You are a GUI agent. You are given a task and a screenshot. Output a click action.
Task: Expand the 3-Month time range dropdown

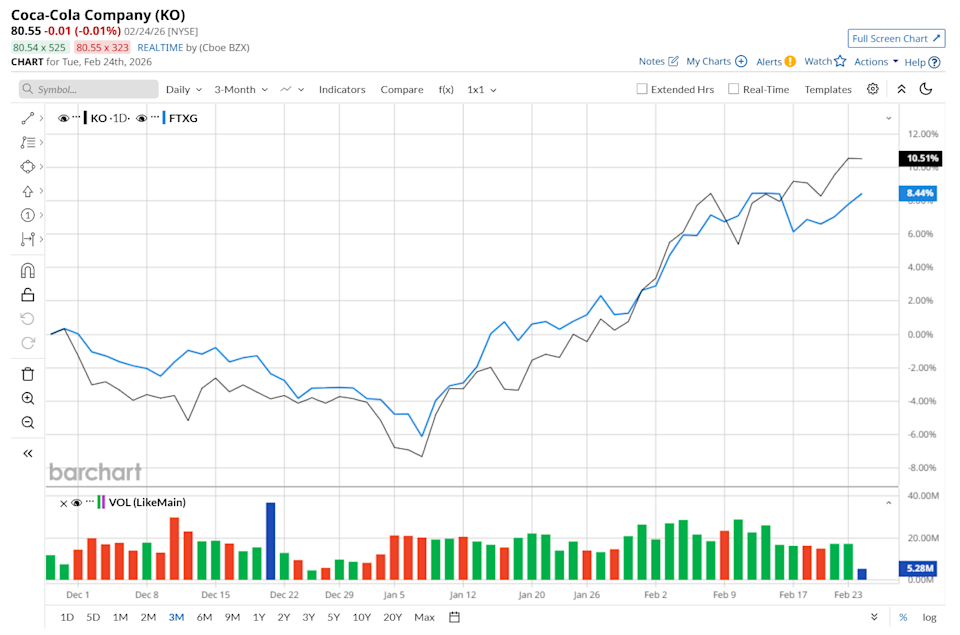click(x=238, y=89)
